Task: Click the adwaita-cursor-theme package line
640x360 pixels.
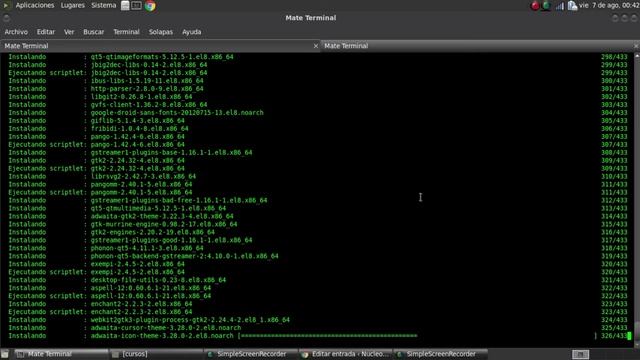Action: tap(166, 328)
